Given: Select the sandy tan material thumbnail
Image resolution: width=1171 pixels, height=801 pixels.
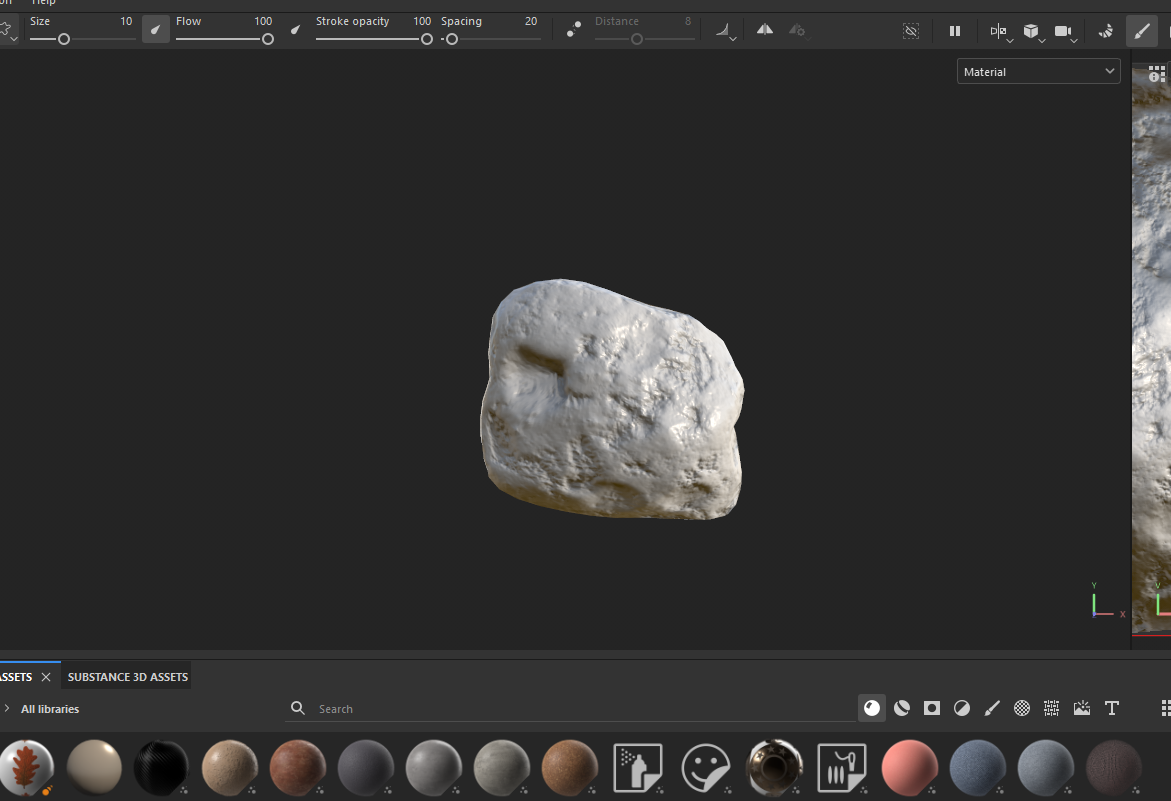Looking at the screenshot, I should (x=229, y=767).
